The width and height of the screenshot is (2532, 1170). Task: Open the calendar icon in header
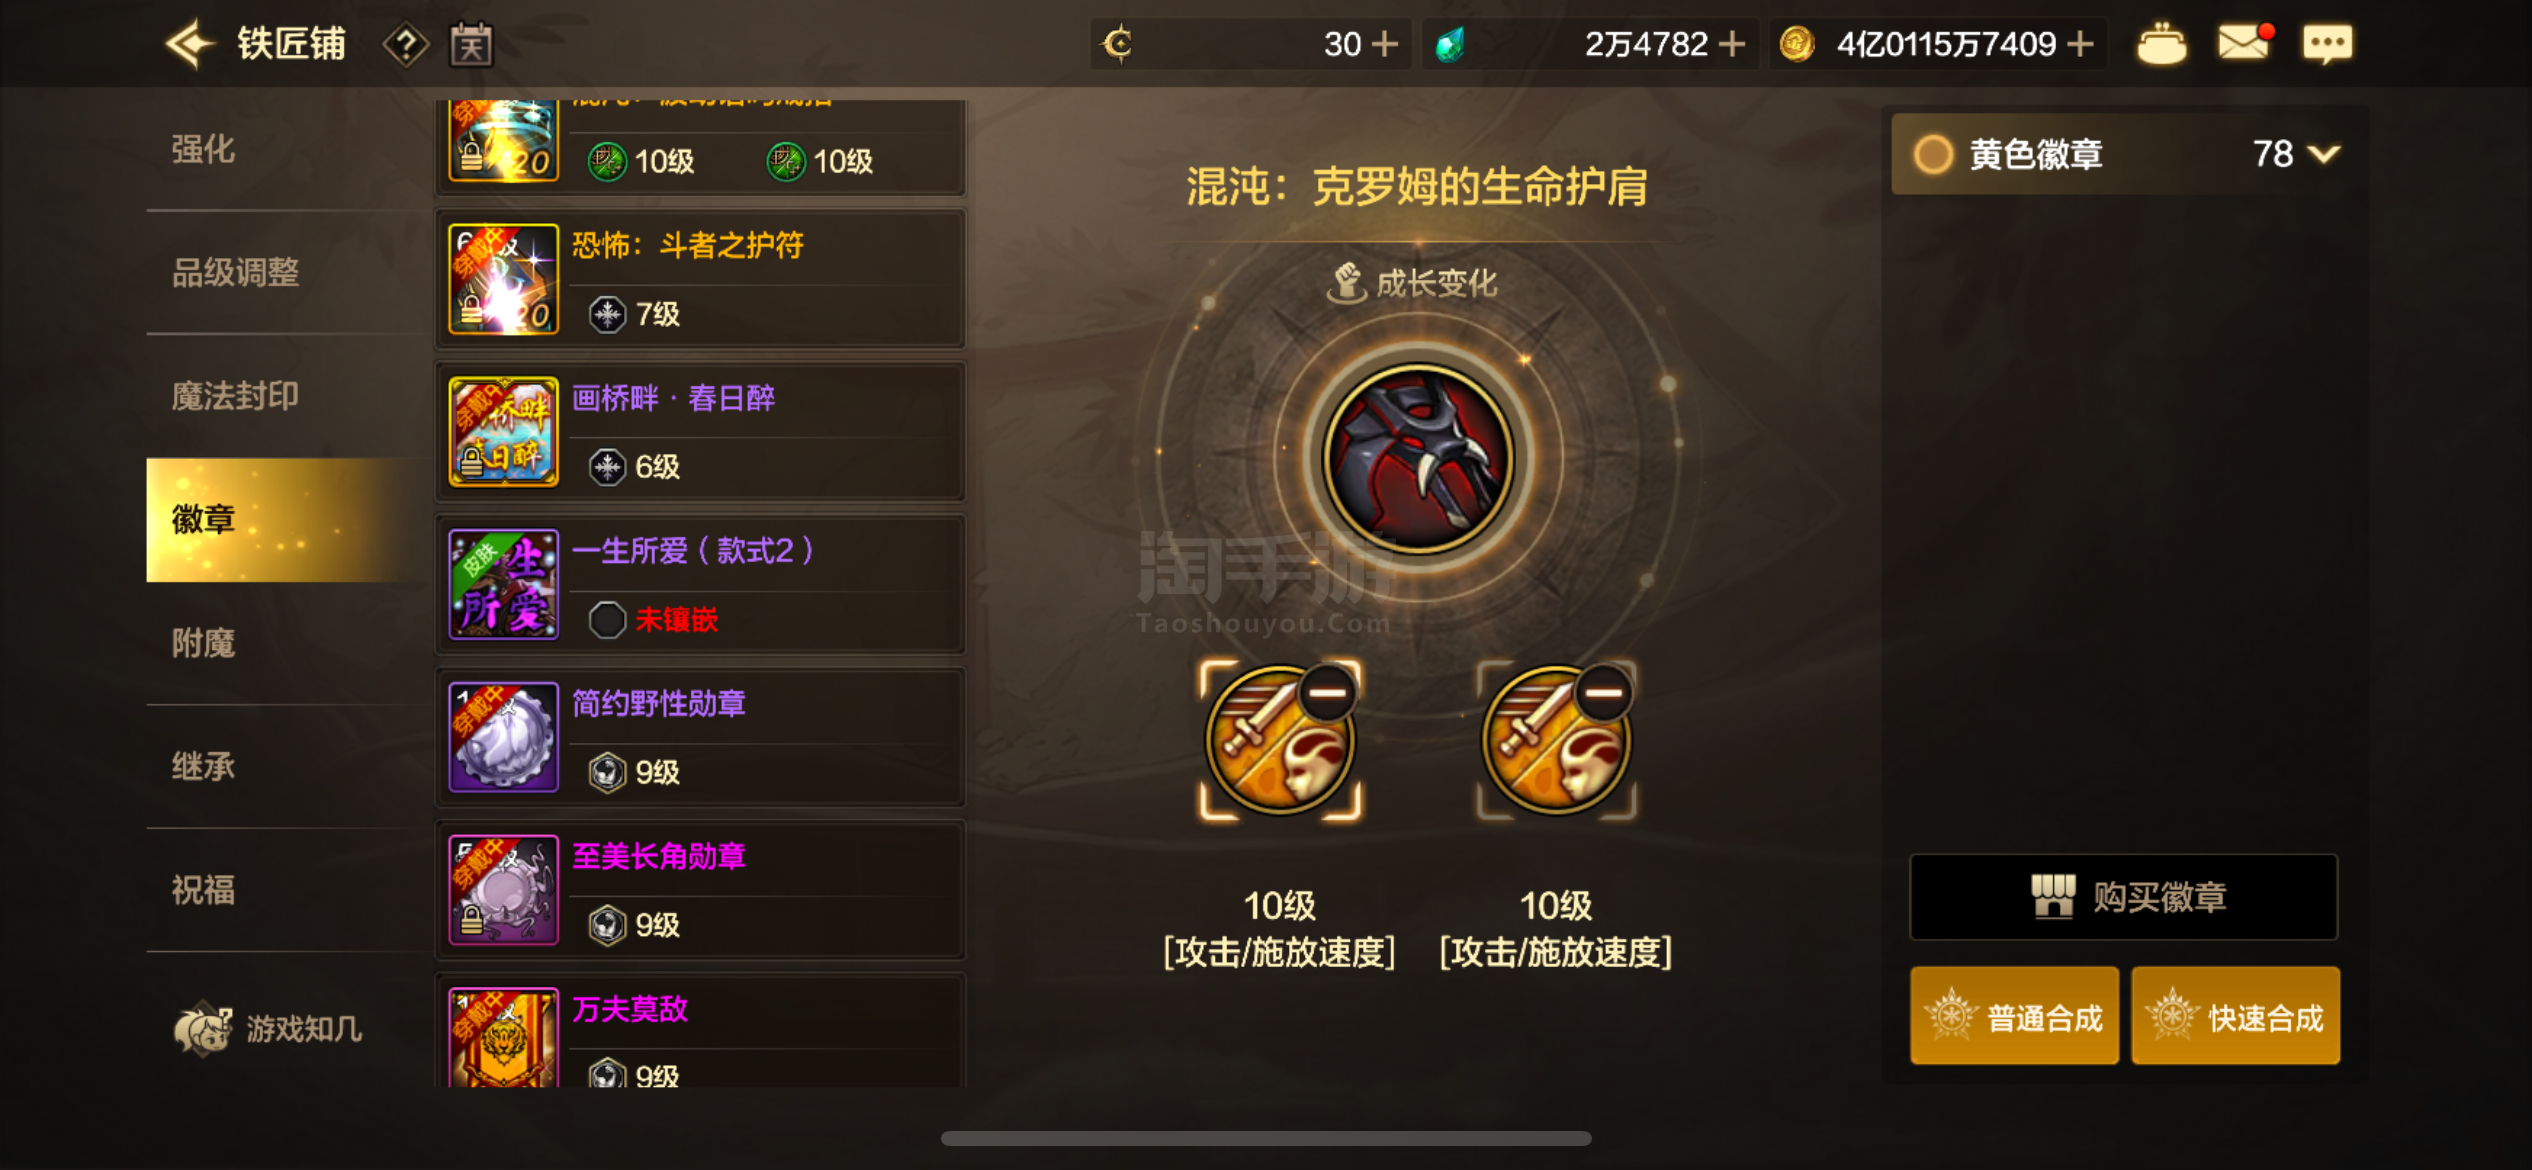(471, 45)
